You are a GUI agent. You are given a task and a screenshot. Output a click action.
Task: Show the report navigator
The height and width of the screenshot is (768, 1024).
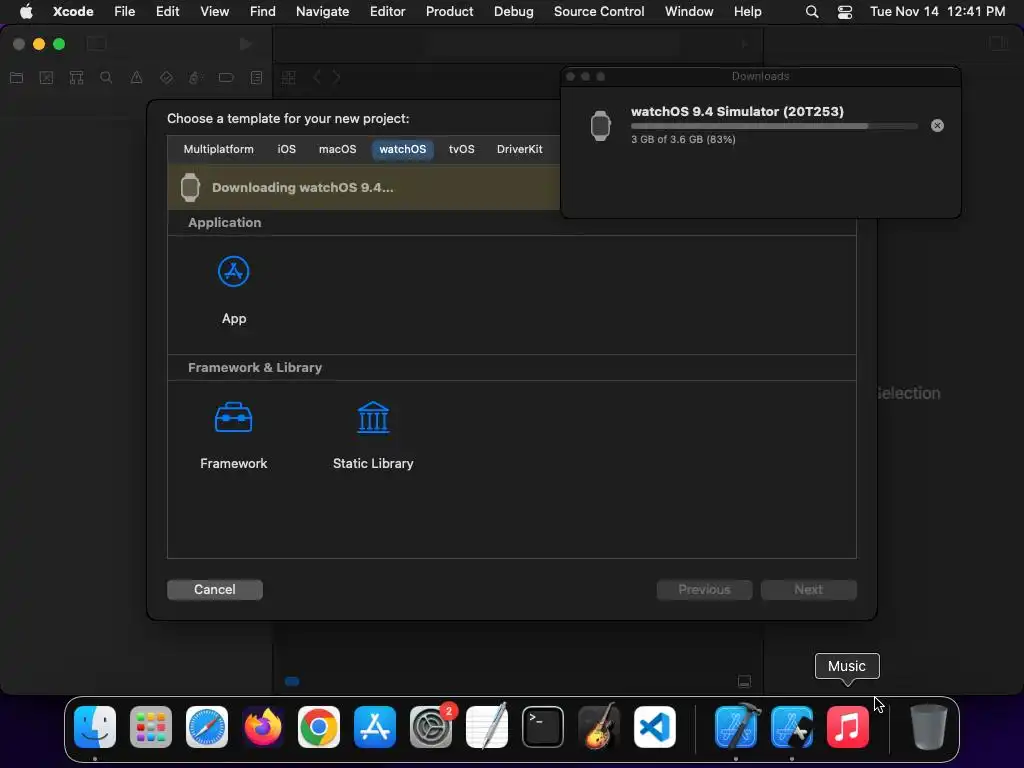[256, 78]
